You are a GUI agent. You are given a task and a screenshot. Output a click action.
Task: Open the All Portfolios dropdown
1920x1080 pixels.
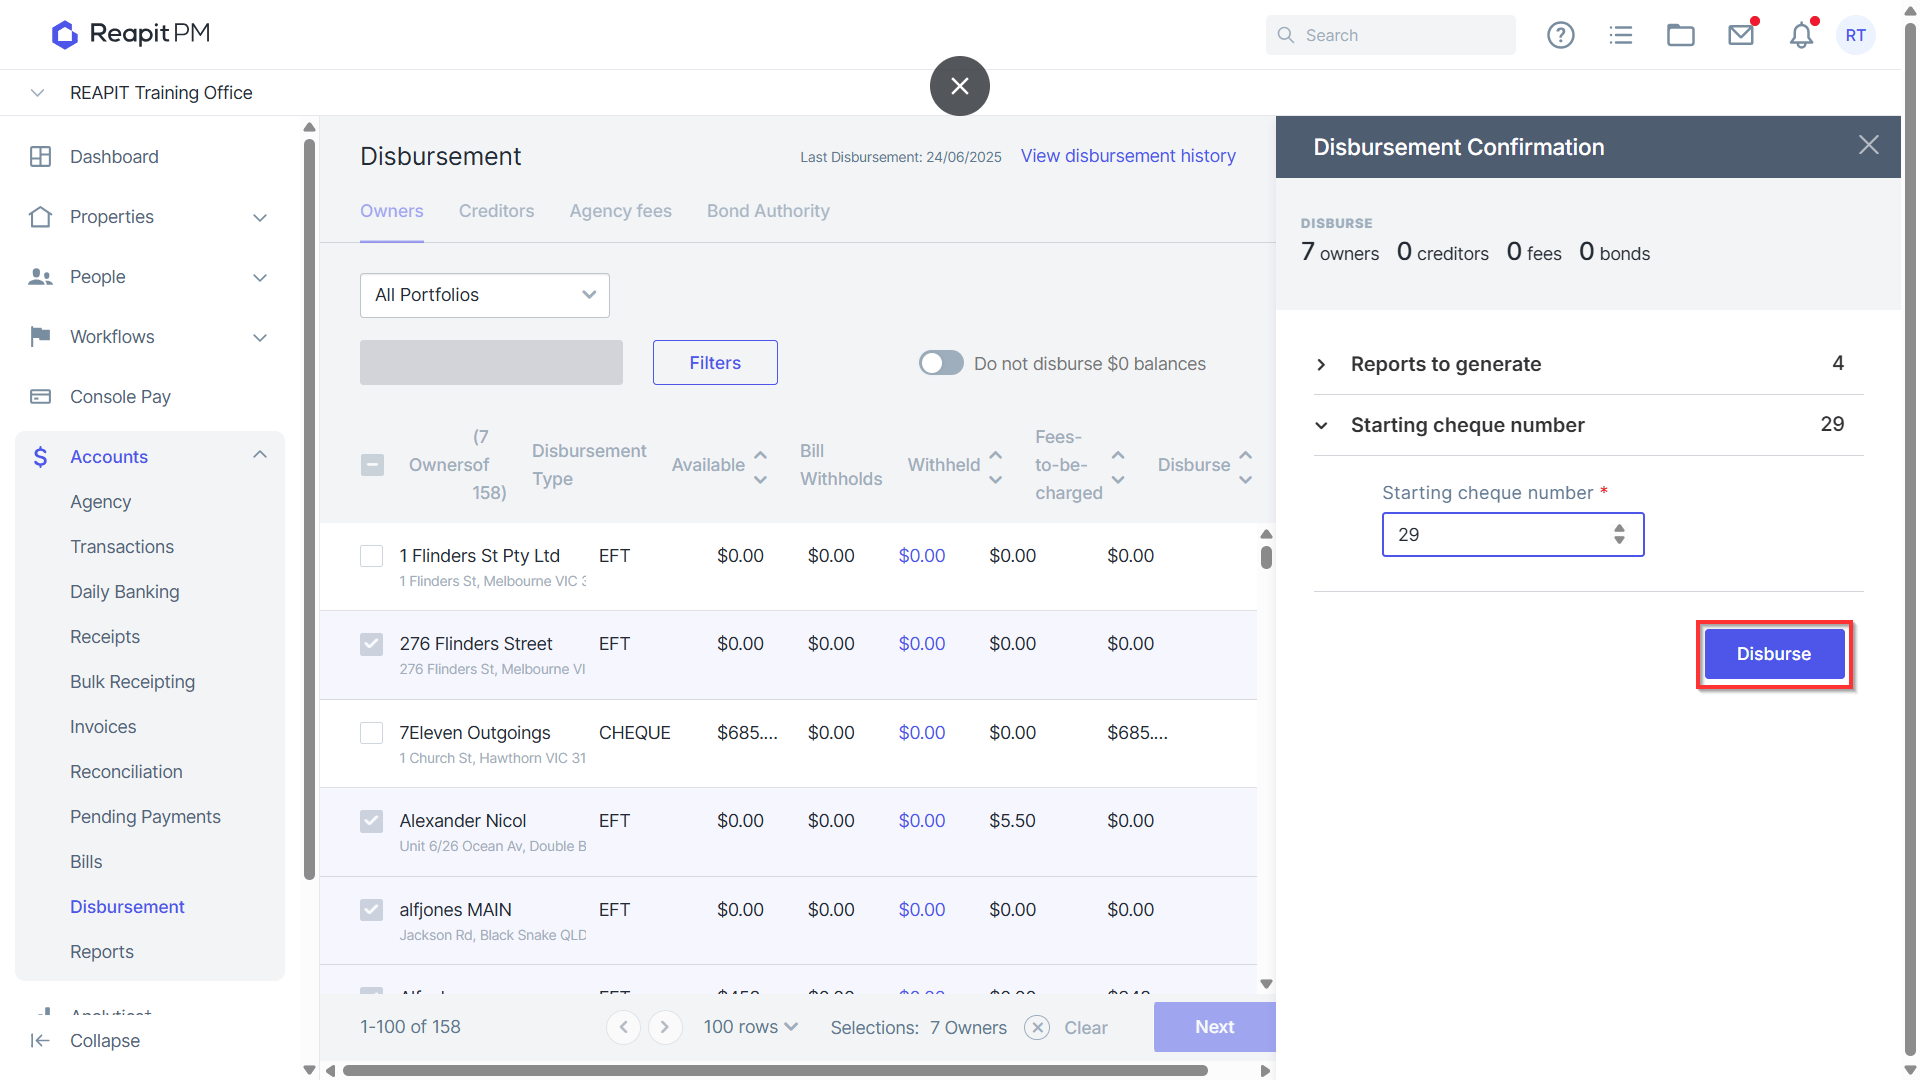pyautogui.click(x=485, y=295)
